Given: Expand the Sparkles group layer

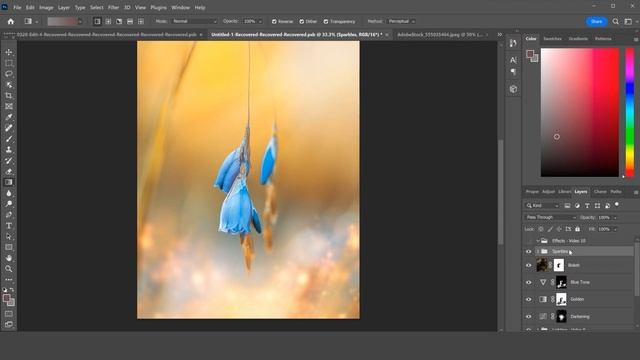Looking at the screenshot, I should pos(538,251).
